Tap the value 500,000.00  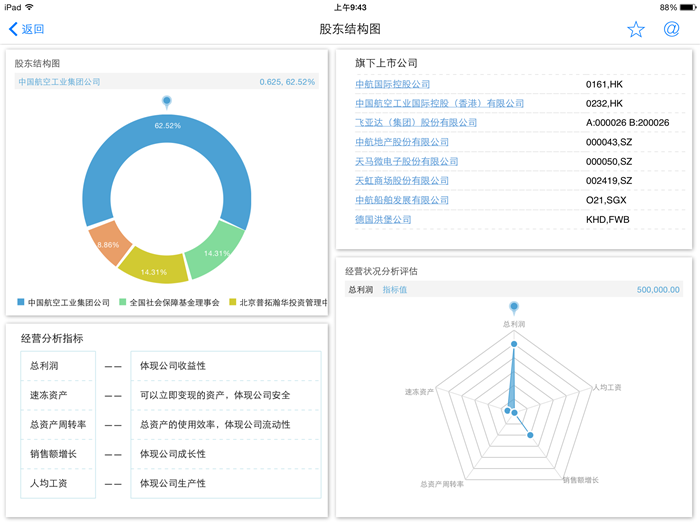(x=658, y=290)
